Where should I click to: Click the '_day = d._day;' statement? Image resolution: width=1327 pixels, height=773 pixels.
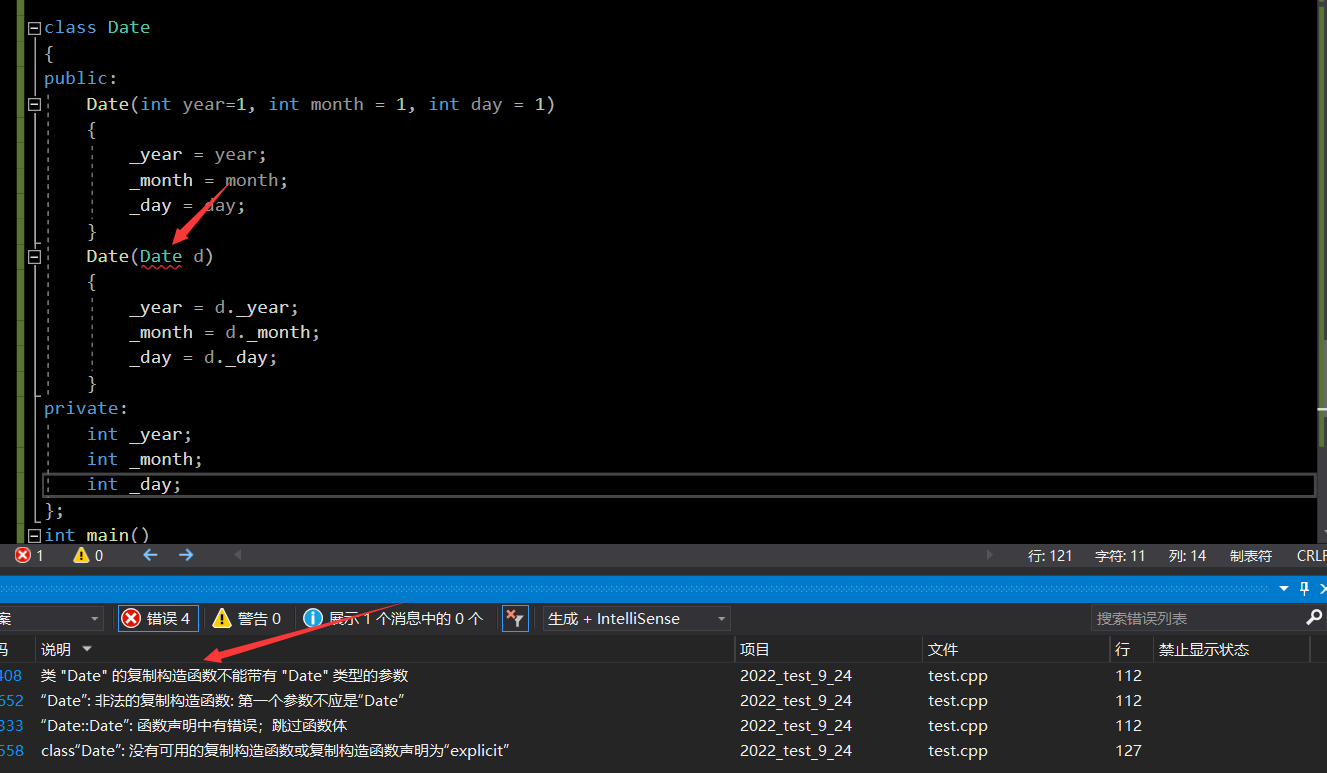click(x=203, y=358)
